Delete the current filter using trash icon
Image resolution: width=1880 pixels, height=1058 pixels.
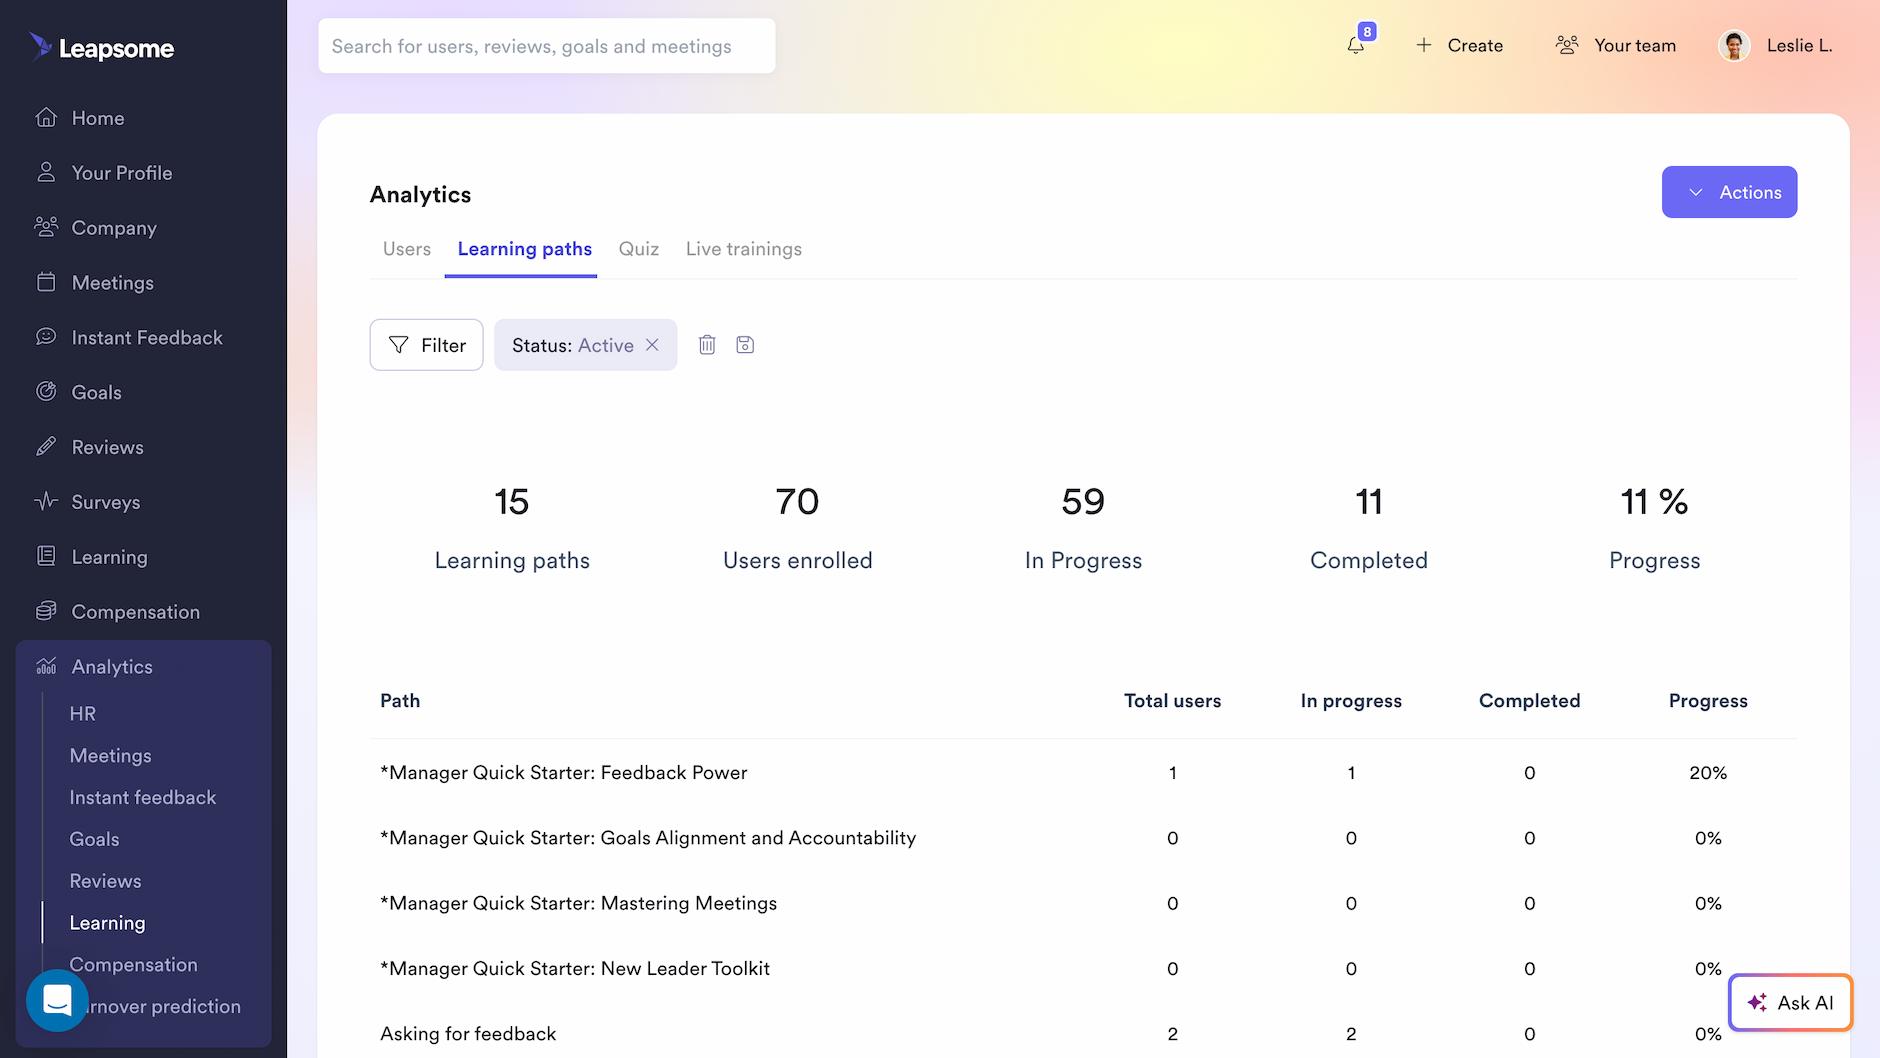[708, 344]
